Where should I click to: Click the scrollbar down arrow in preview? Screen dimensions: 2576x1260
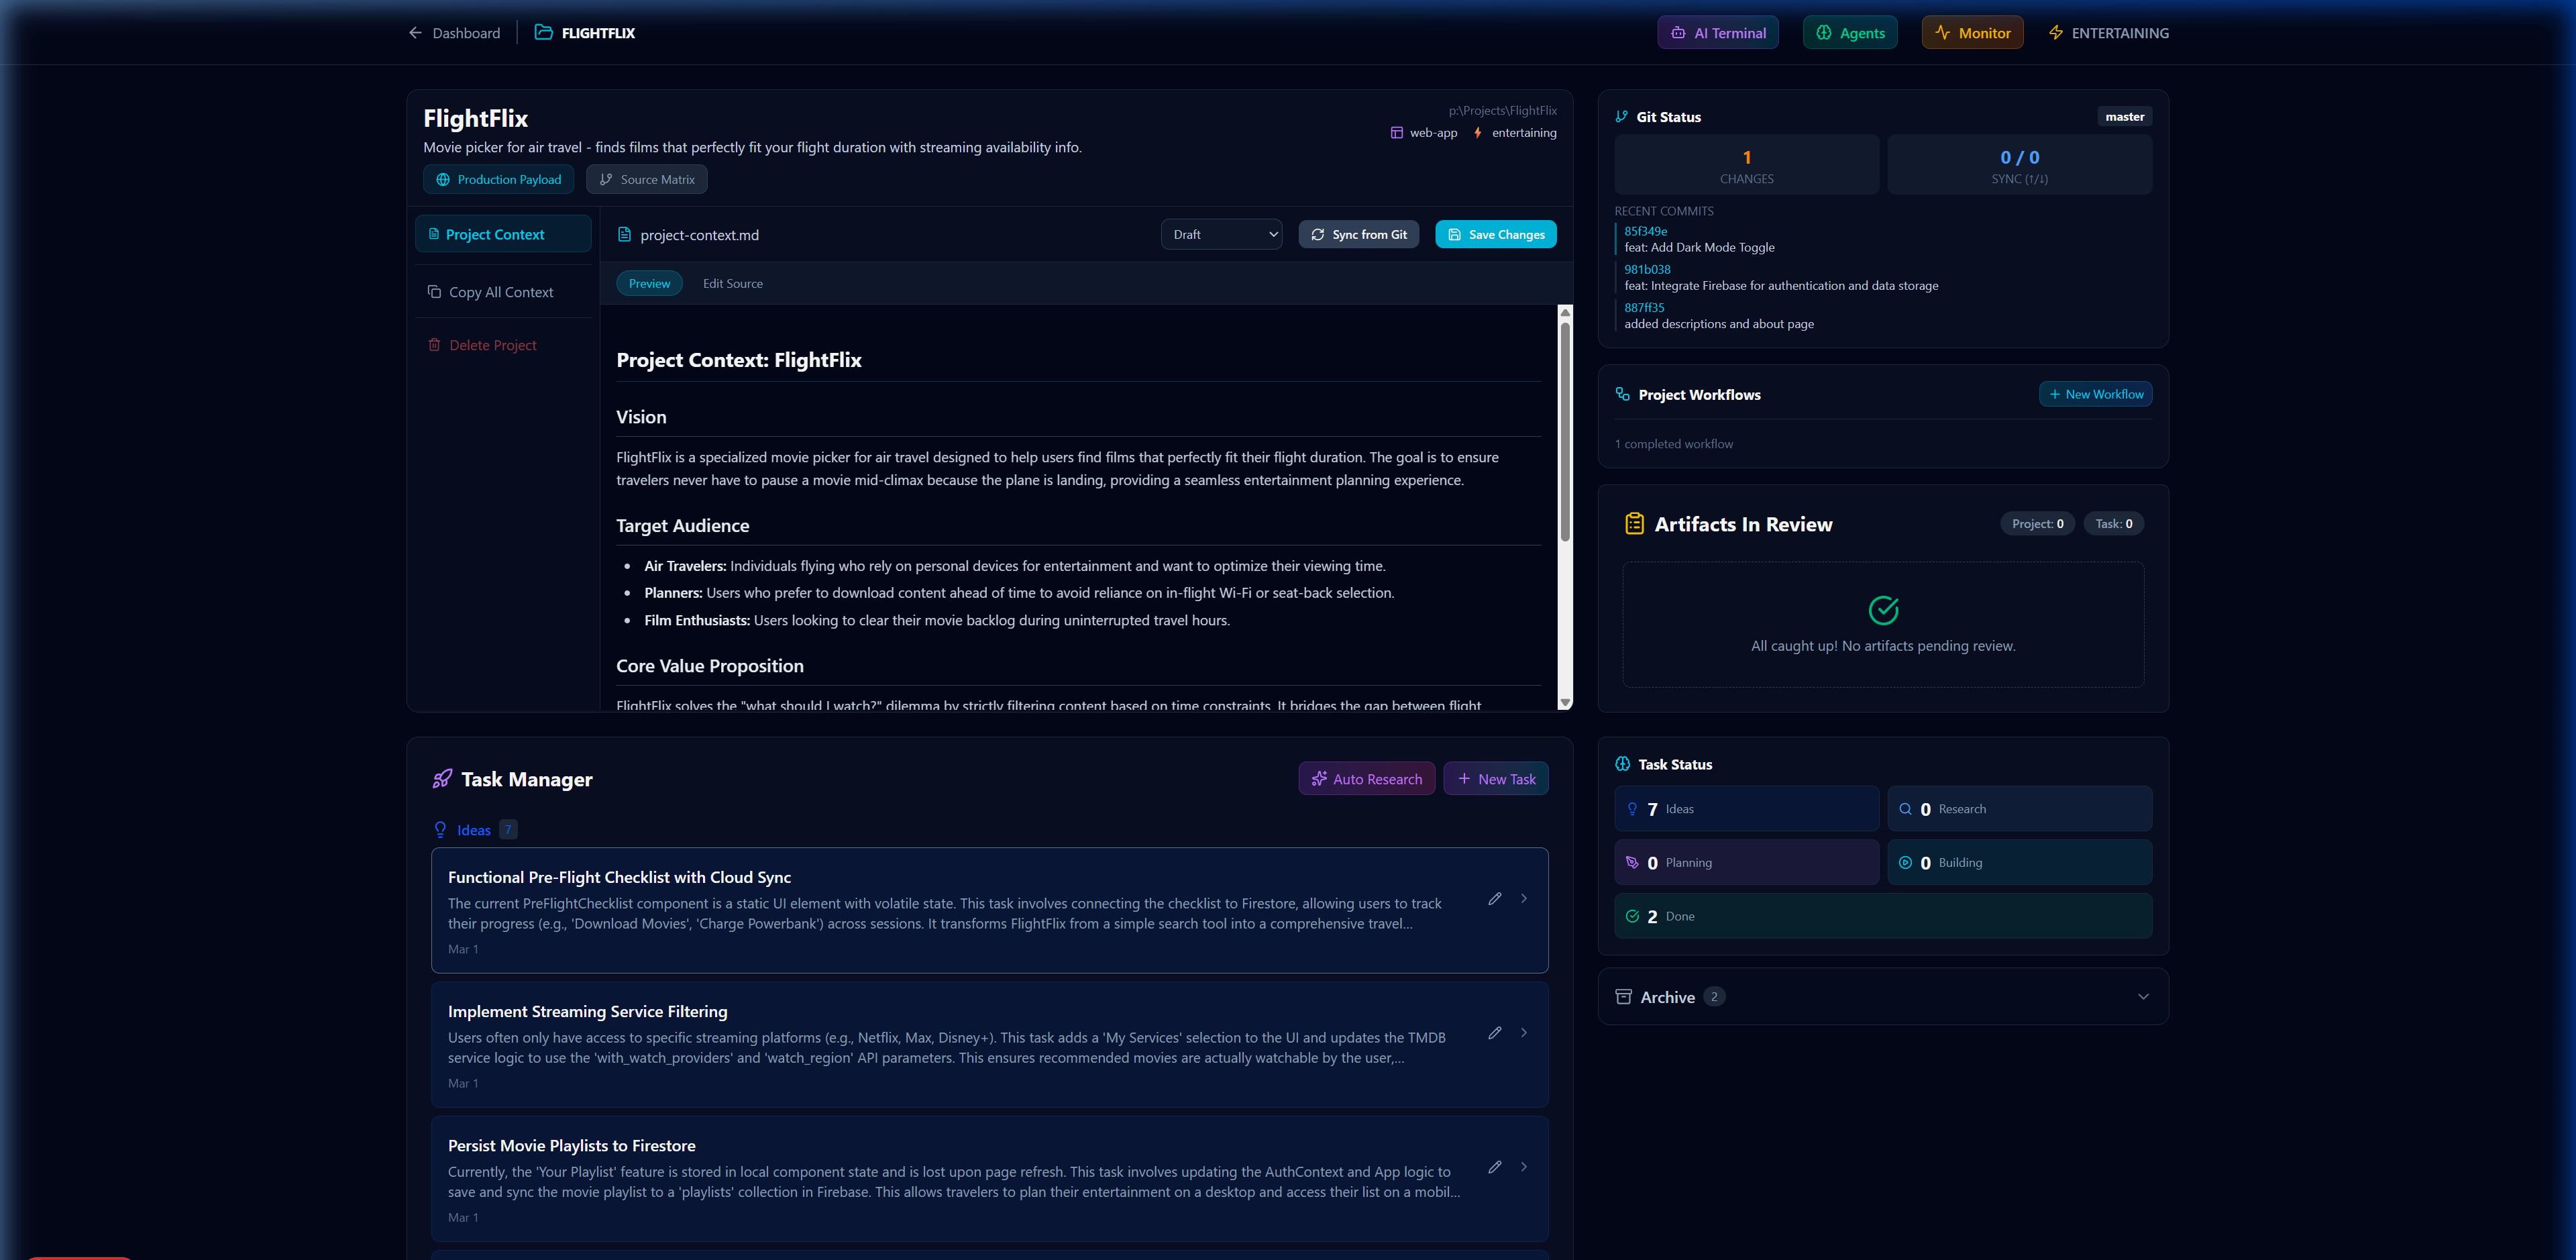click(1565, 703)
